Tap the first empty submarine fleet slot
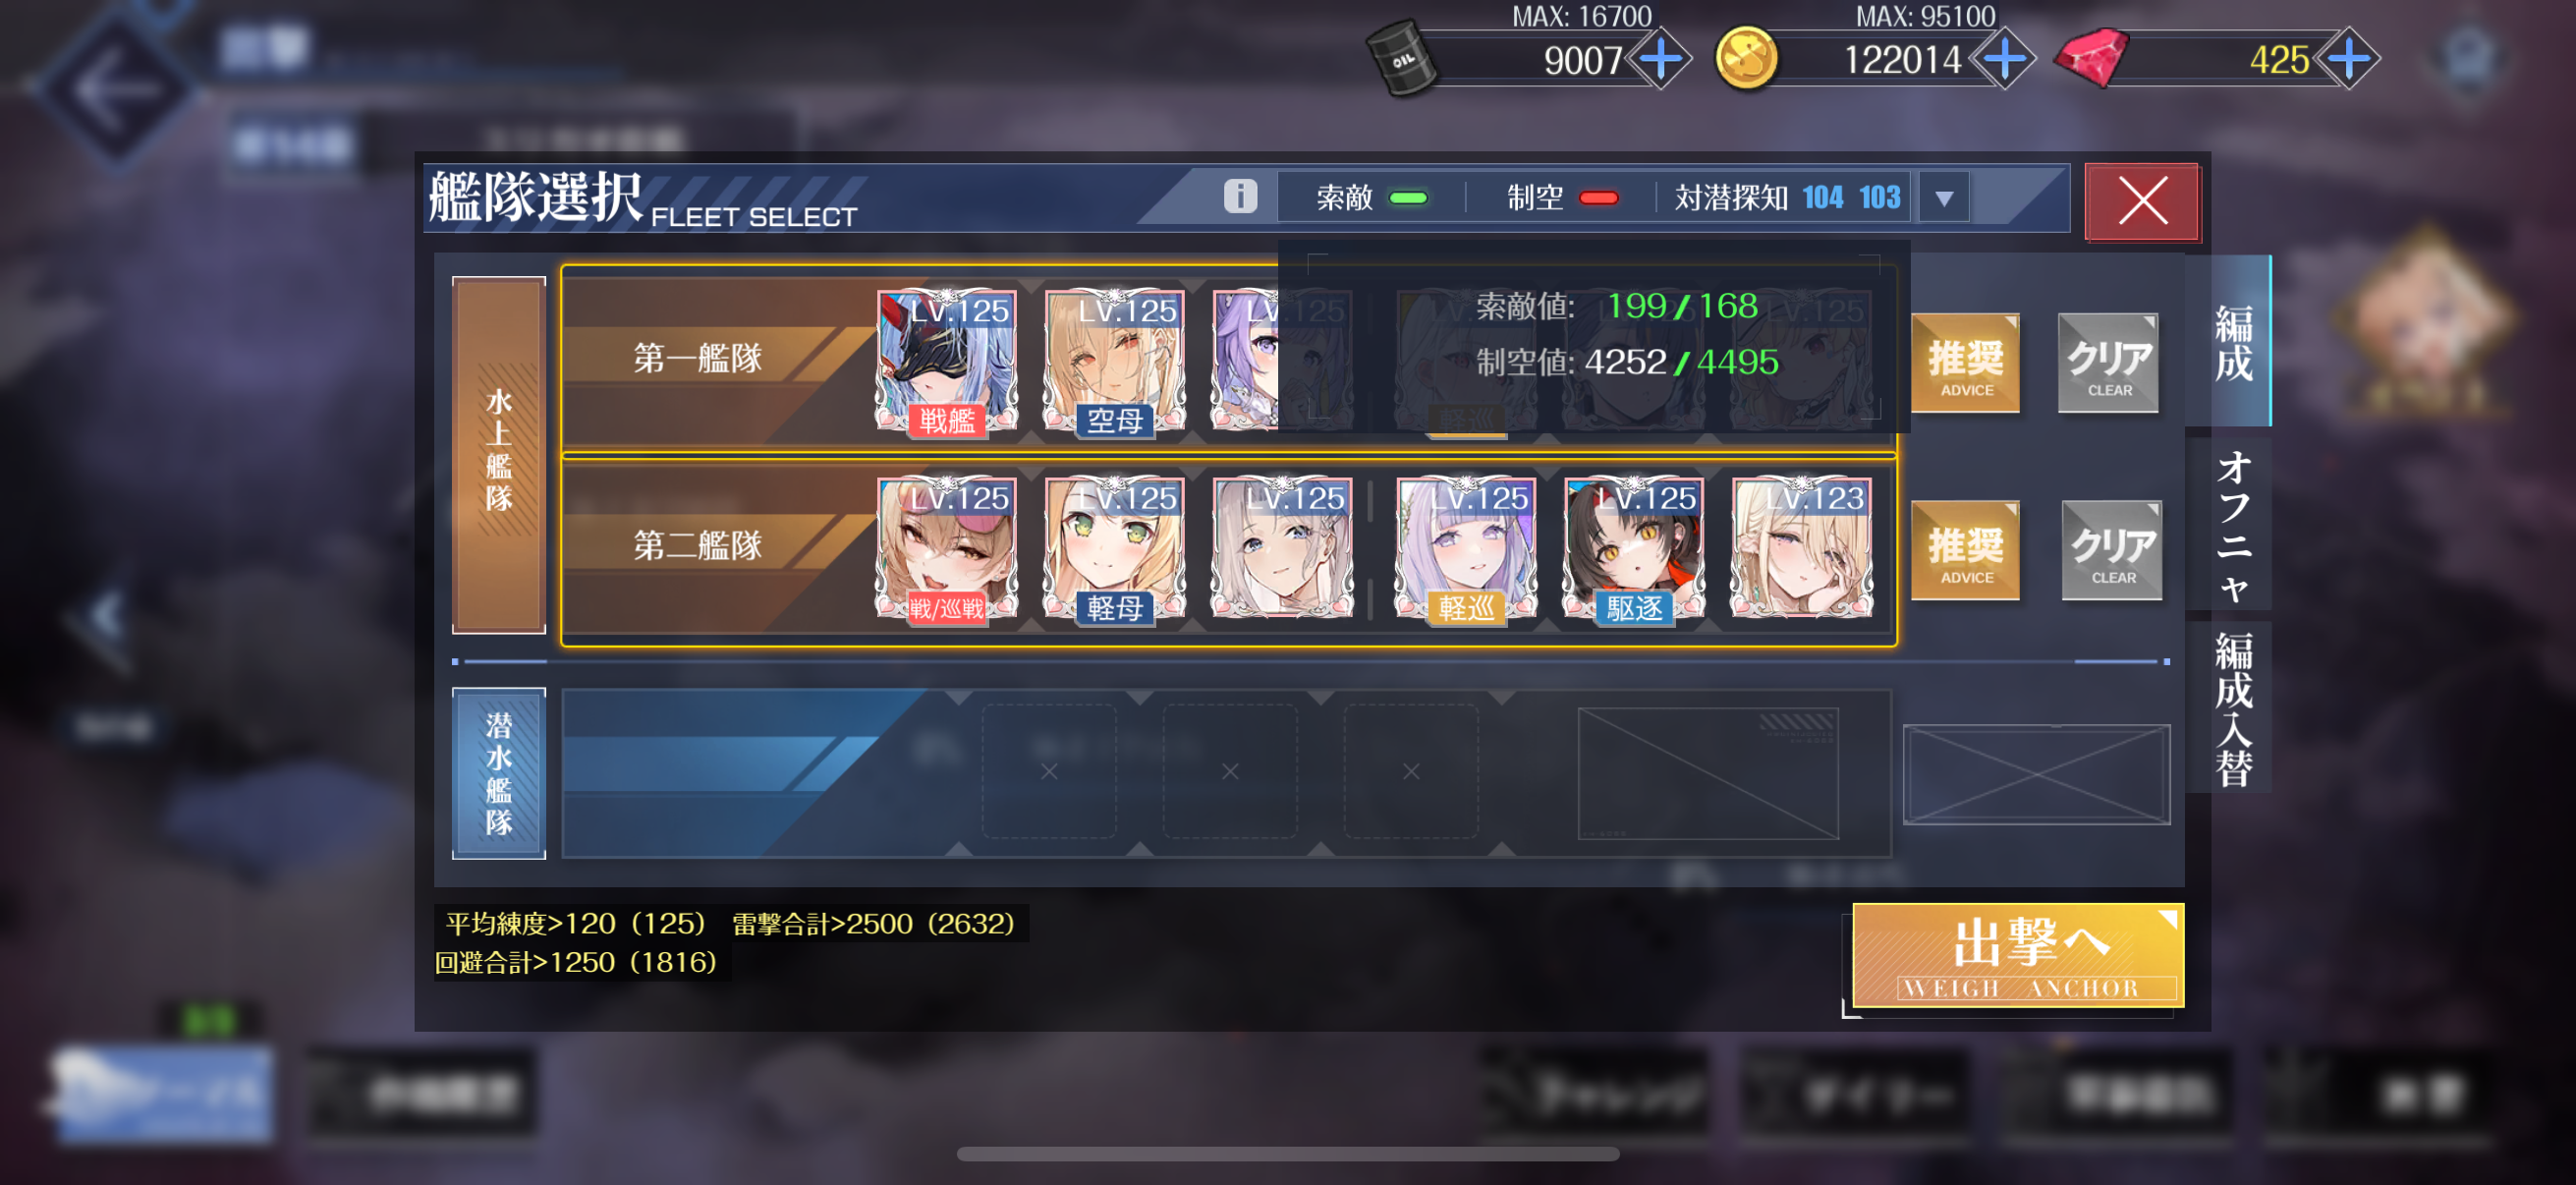The width and height of the screenshot is (2576, 1185). coord(1048,771)
